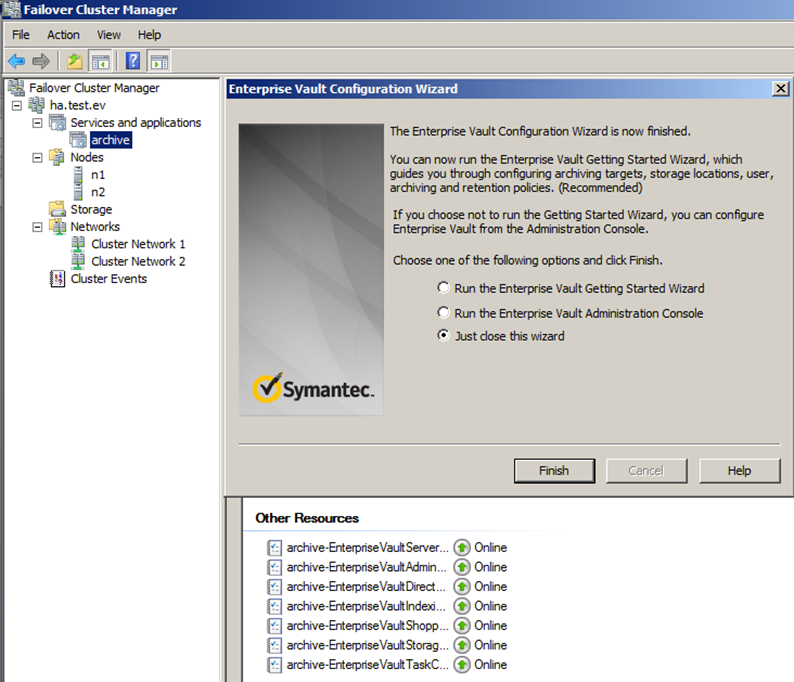Click the Nodes folder icon
794x682 pixels.
(57, 157)
